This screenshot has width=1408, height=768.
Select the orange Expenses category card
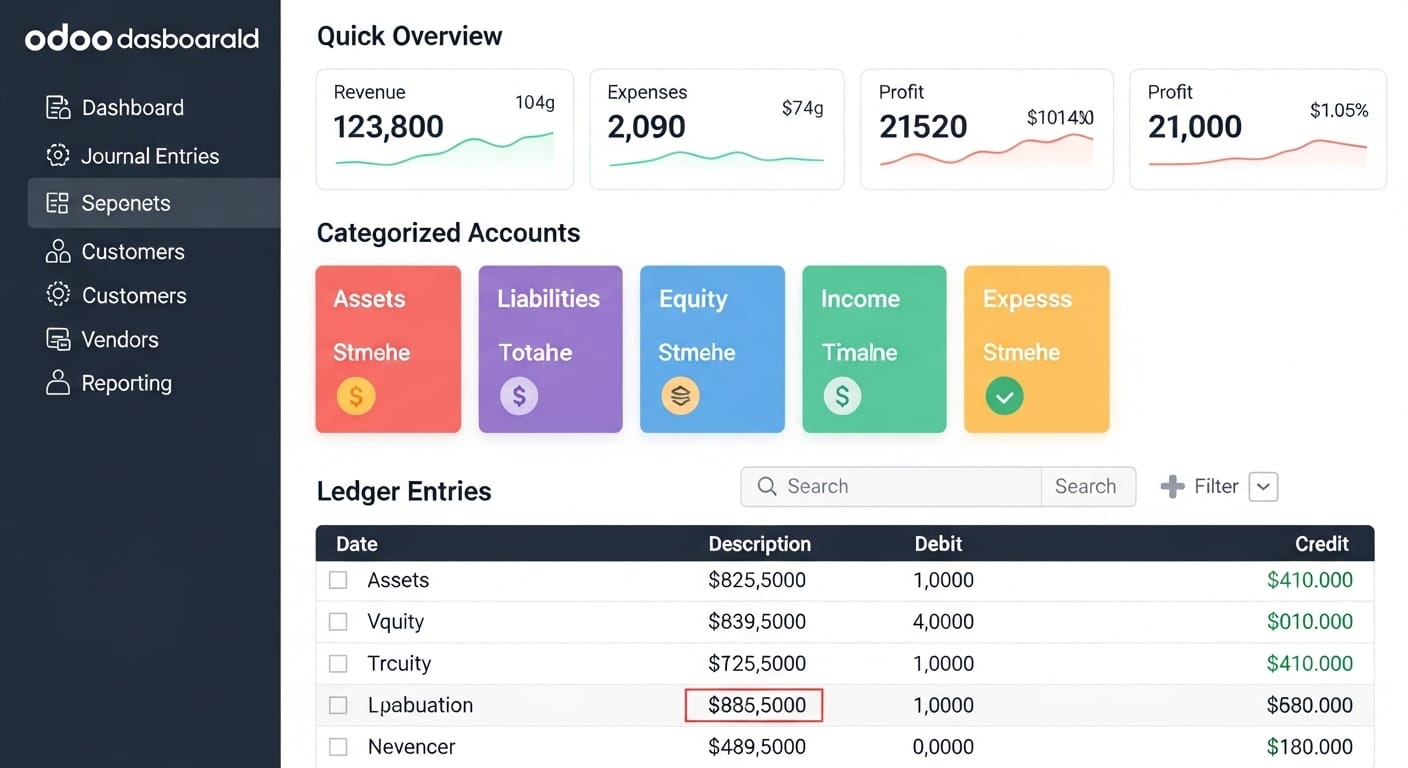(x=1036, y=349)
